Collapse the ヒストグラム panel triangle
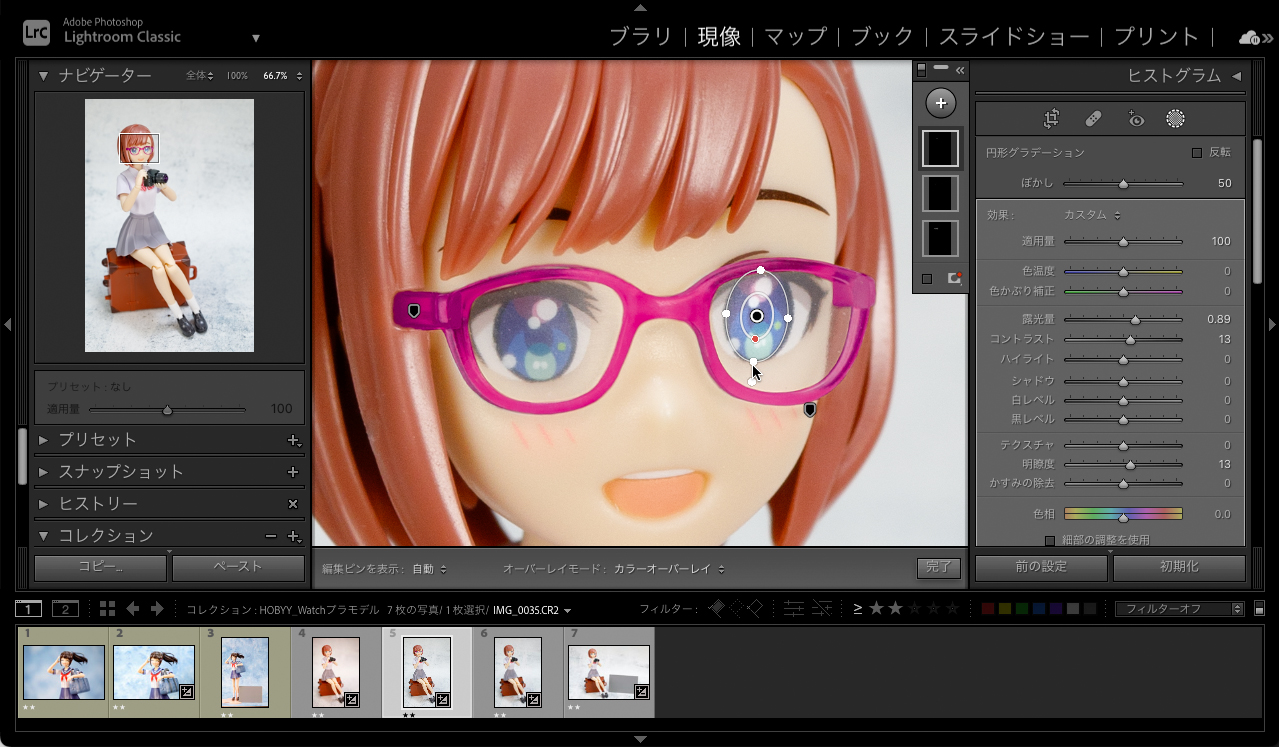The height and width of the screenshot is (747, 1279). (x=1236, y=76)
